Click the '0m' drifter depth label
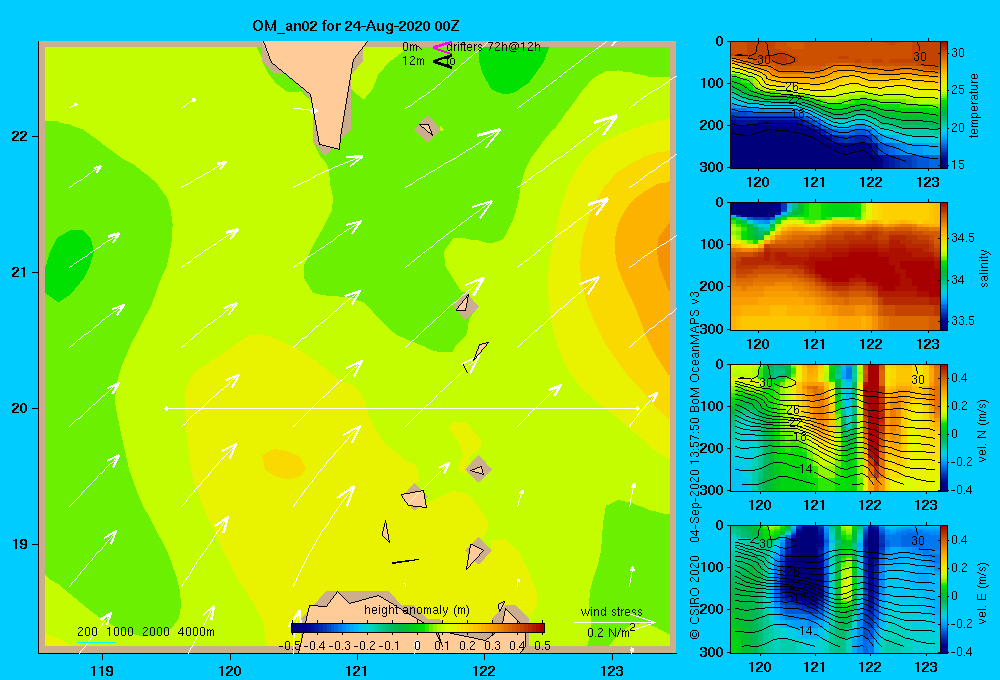 coord(410,47)
